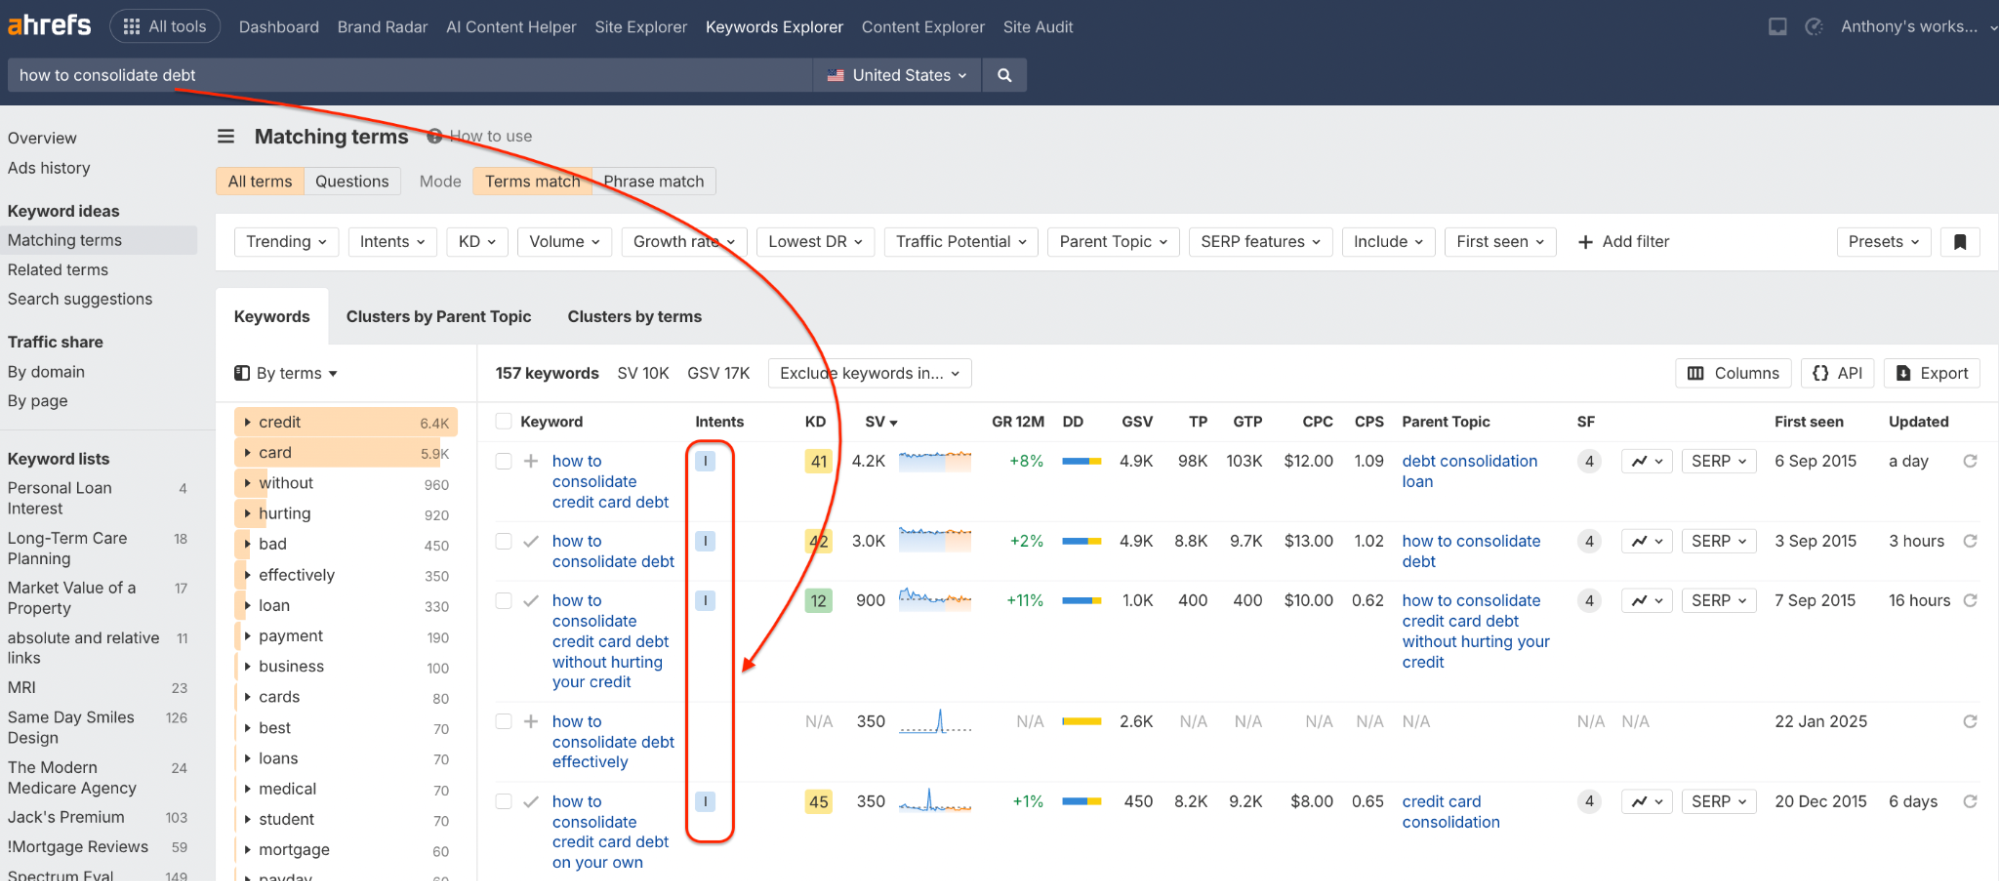Select all keywords with header checkbox
The width and height of the screenshot is (1999, 882).
pos(504,422)
